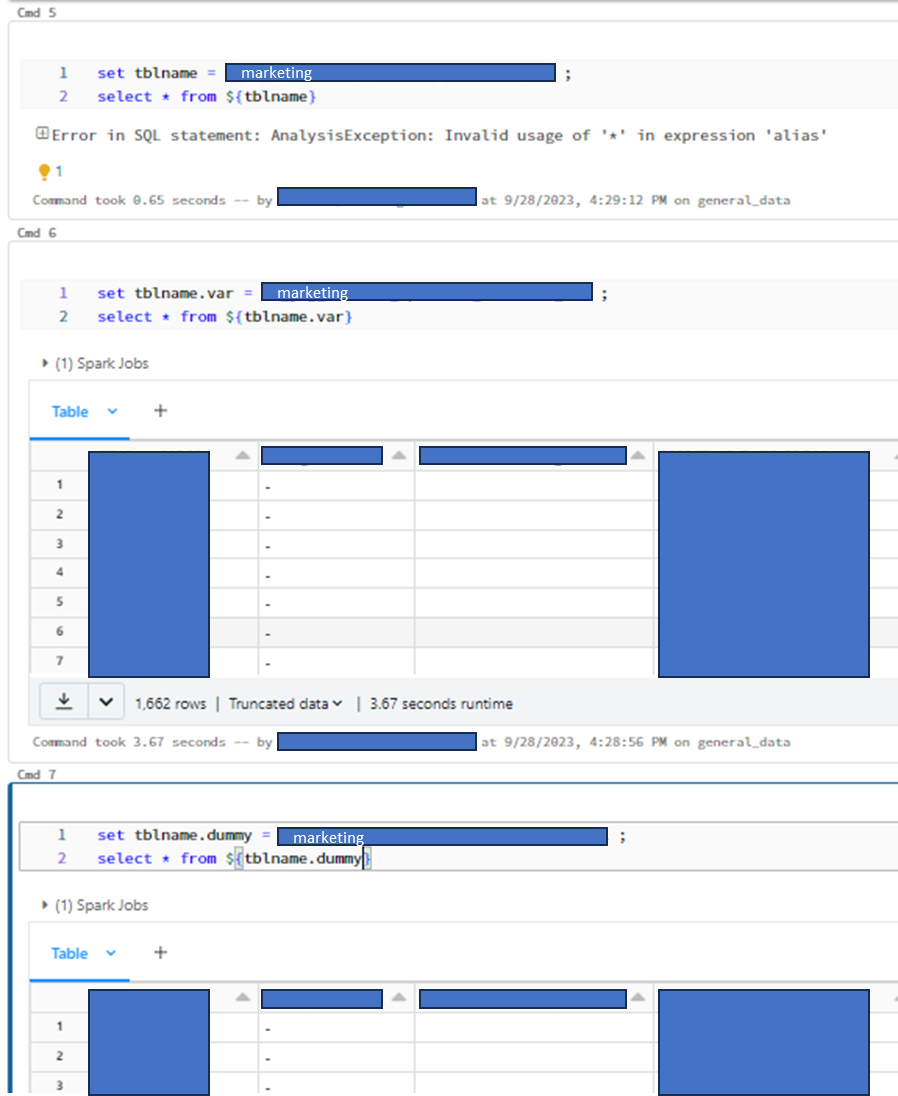This screenshot has width=898, height=1096.
Task: Click the lightbulb hint icon below the error
Action: tap(45, 170)
